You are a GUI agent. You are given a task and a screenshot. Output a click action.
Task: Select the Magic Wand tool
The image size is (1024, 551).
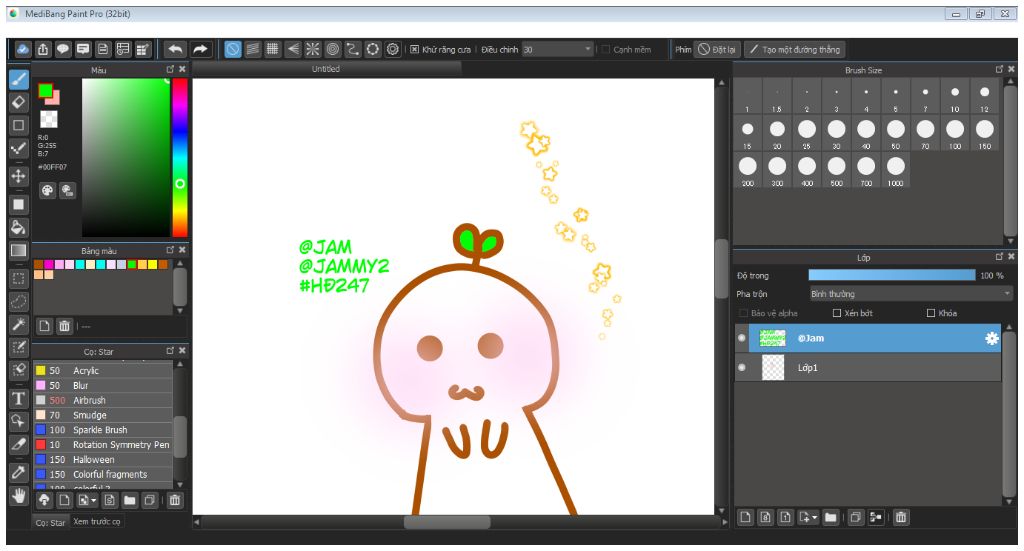pyautogui.click(x=19, y=324)
